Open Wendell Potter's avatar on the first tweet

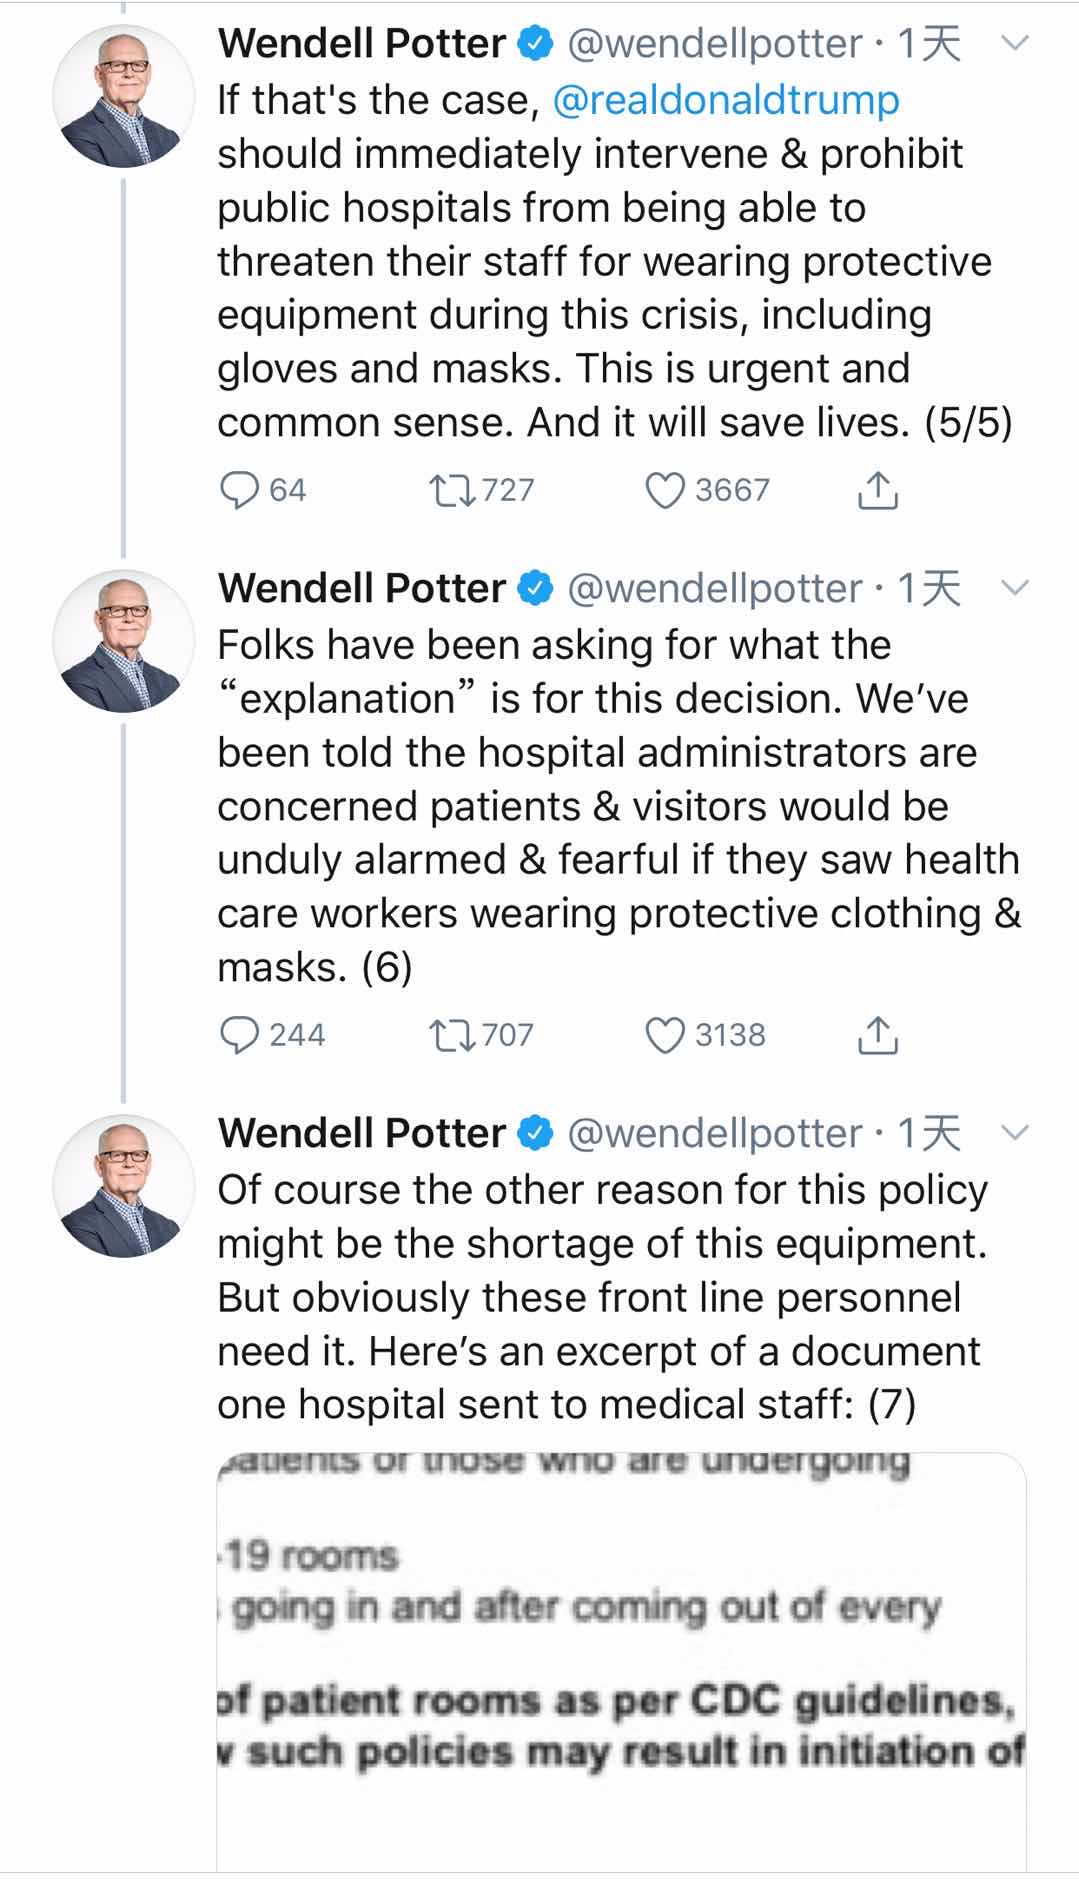123,96
